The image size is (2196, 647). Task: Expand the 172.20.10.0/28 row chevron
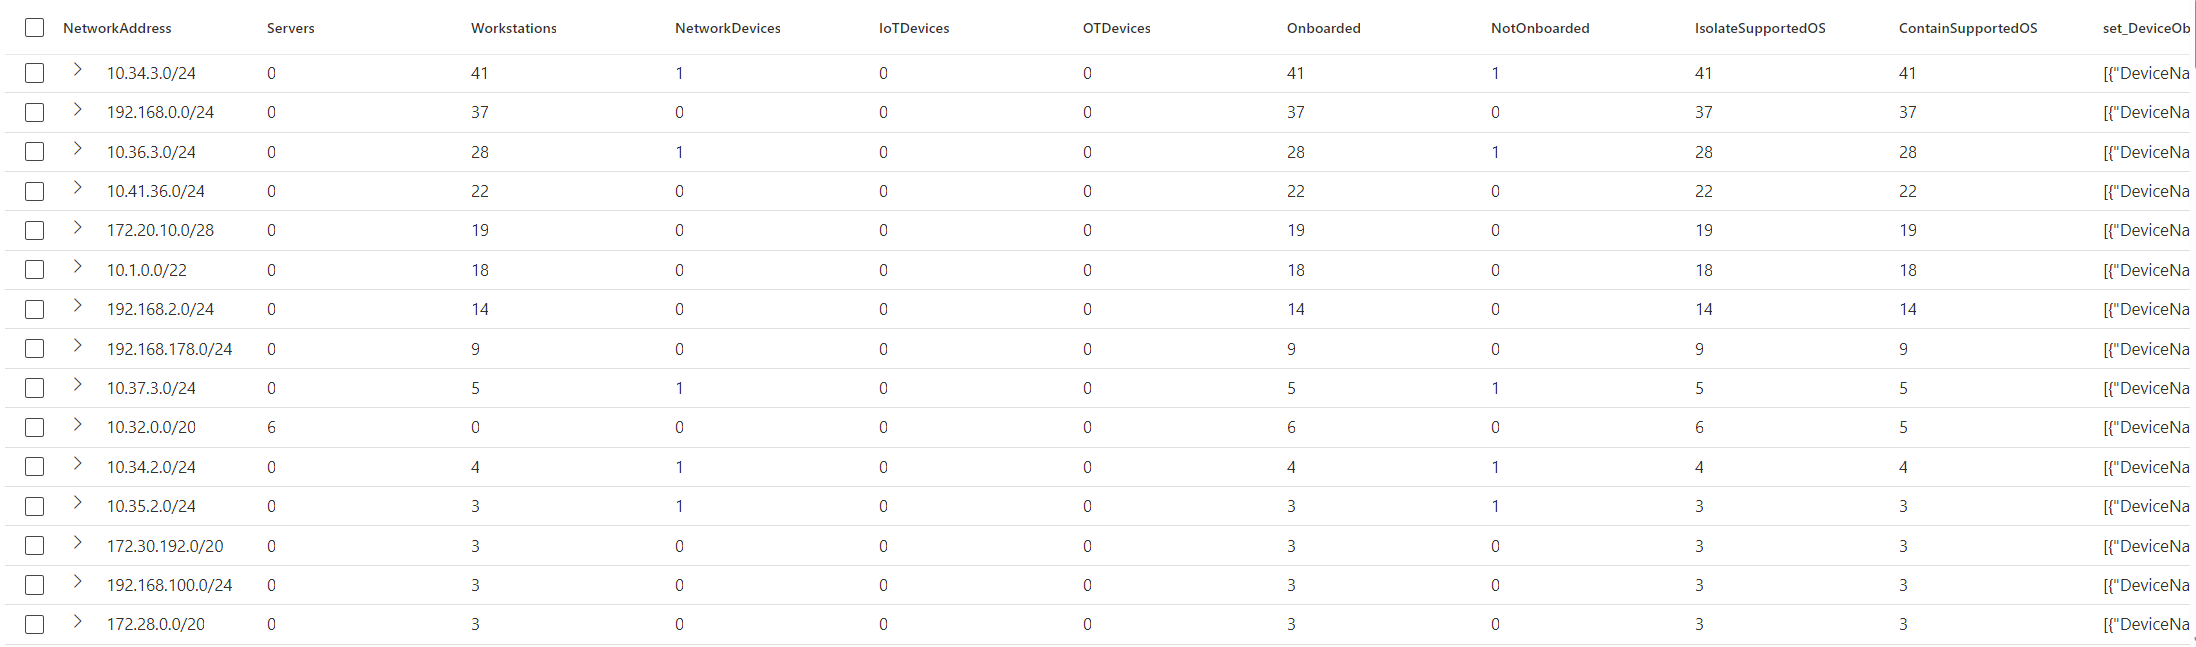[x=77, y=227]
